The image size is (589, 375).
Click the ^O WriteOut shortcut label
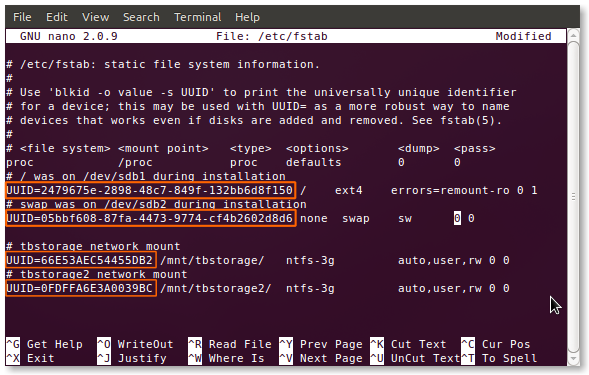click(x=135, y=344)
